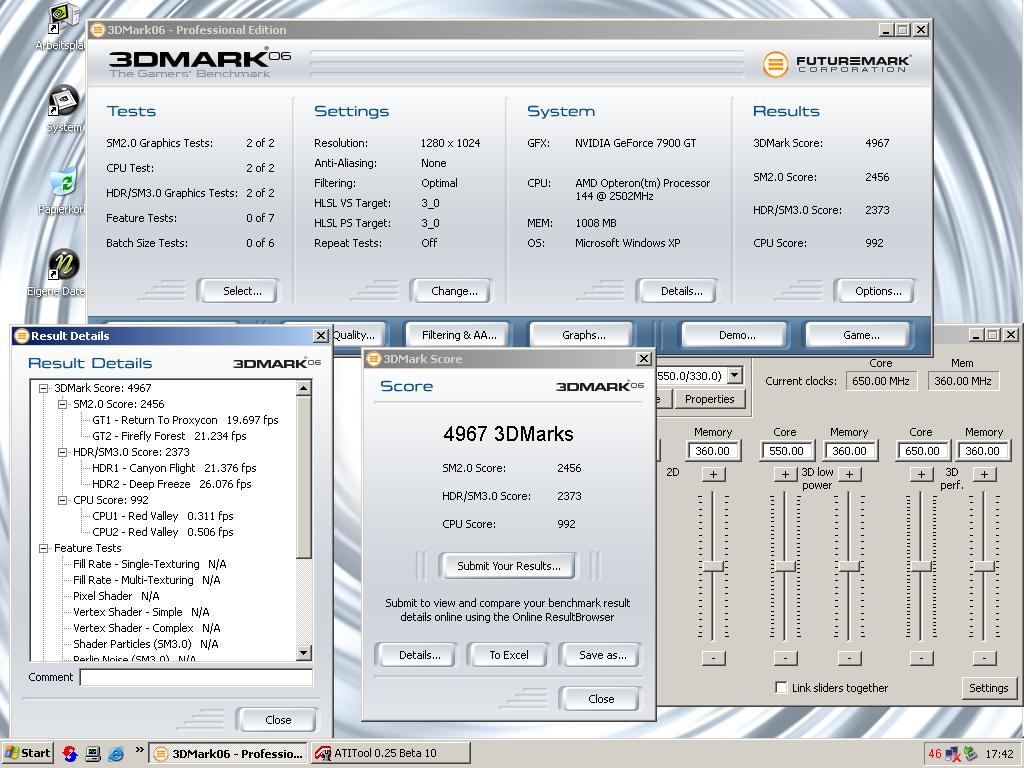Select GT1 - Return To Proxycon row
This screenshot has height=768, width=1024.
pyautogui.click(x=185, y=420)
